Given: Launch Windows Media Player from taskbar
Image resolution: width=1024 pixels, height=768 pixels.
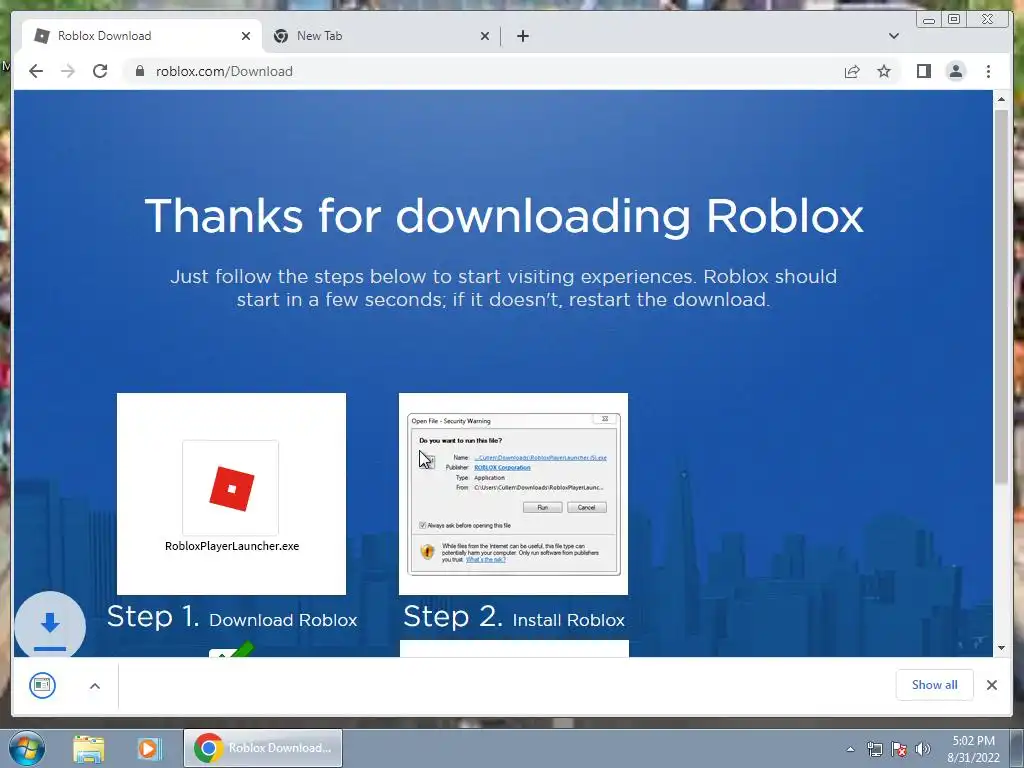Looking at the screenshot, I should click(149, 748).
